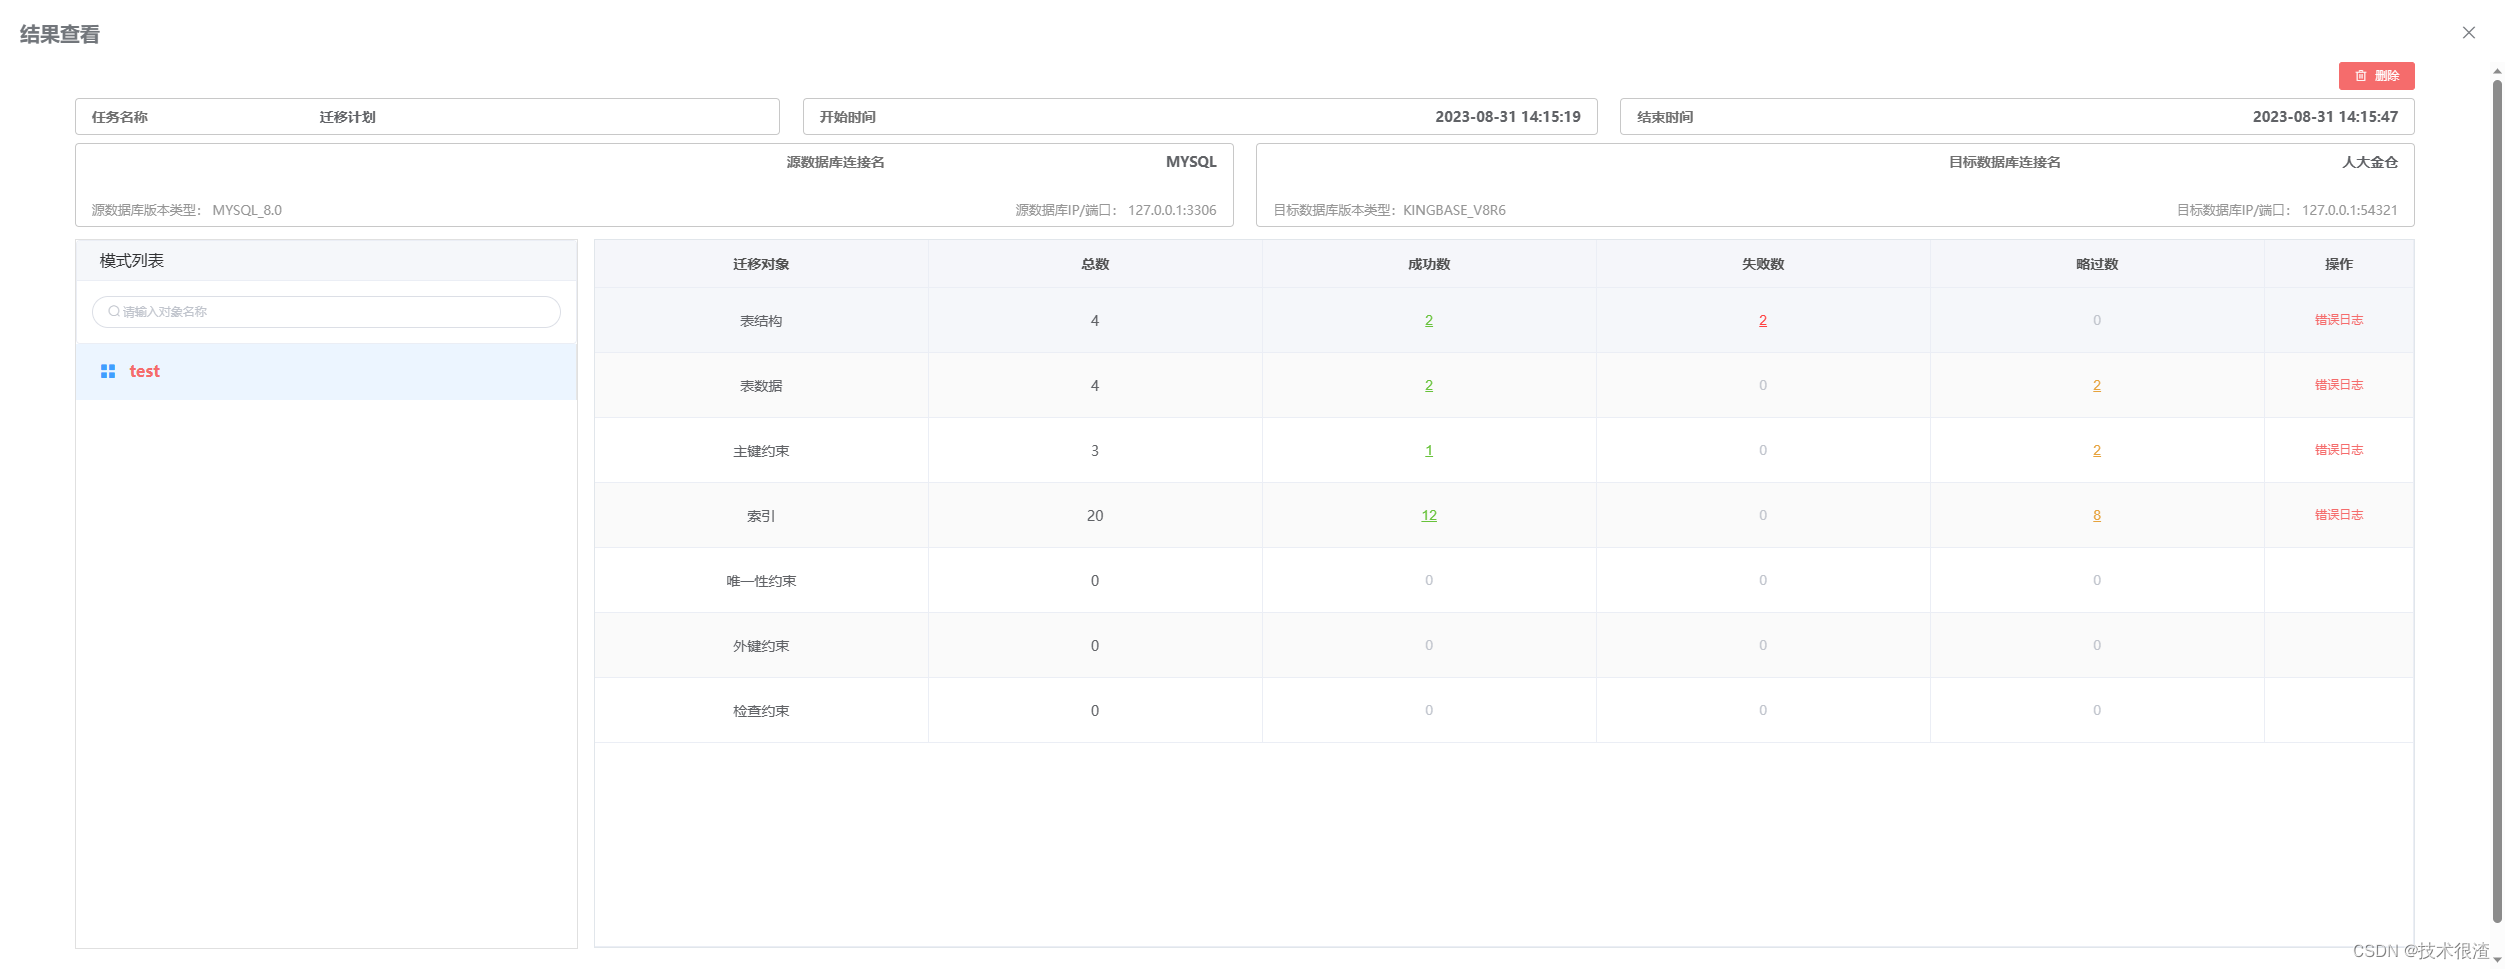Click the 人大金仓 target connection name
This screenshot has height=969, width=2505.
pyautogui.click(x=2369, y=162)
